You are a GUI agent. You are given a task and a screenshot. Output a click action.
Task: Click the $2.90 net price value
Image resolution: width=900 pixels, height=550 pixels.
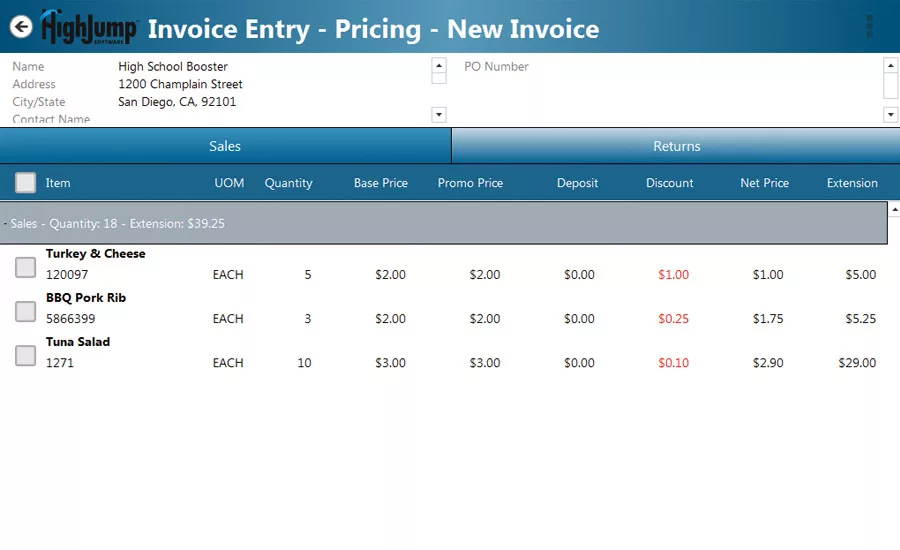pyautogui.click(x=768, y=363)
